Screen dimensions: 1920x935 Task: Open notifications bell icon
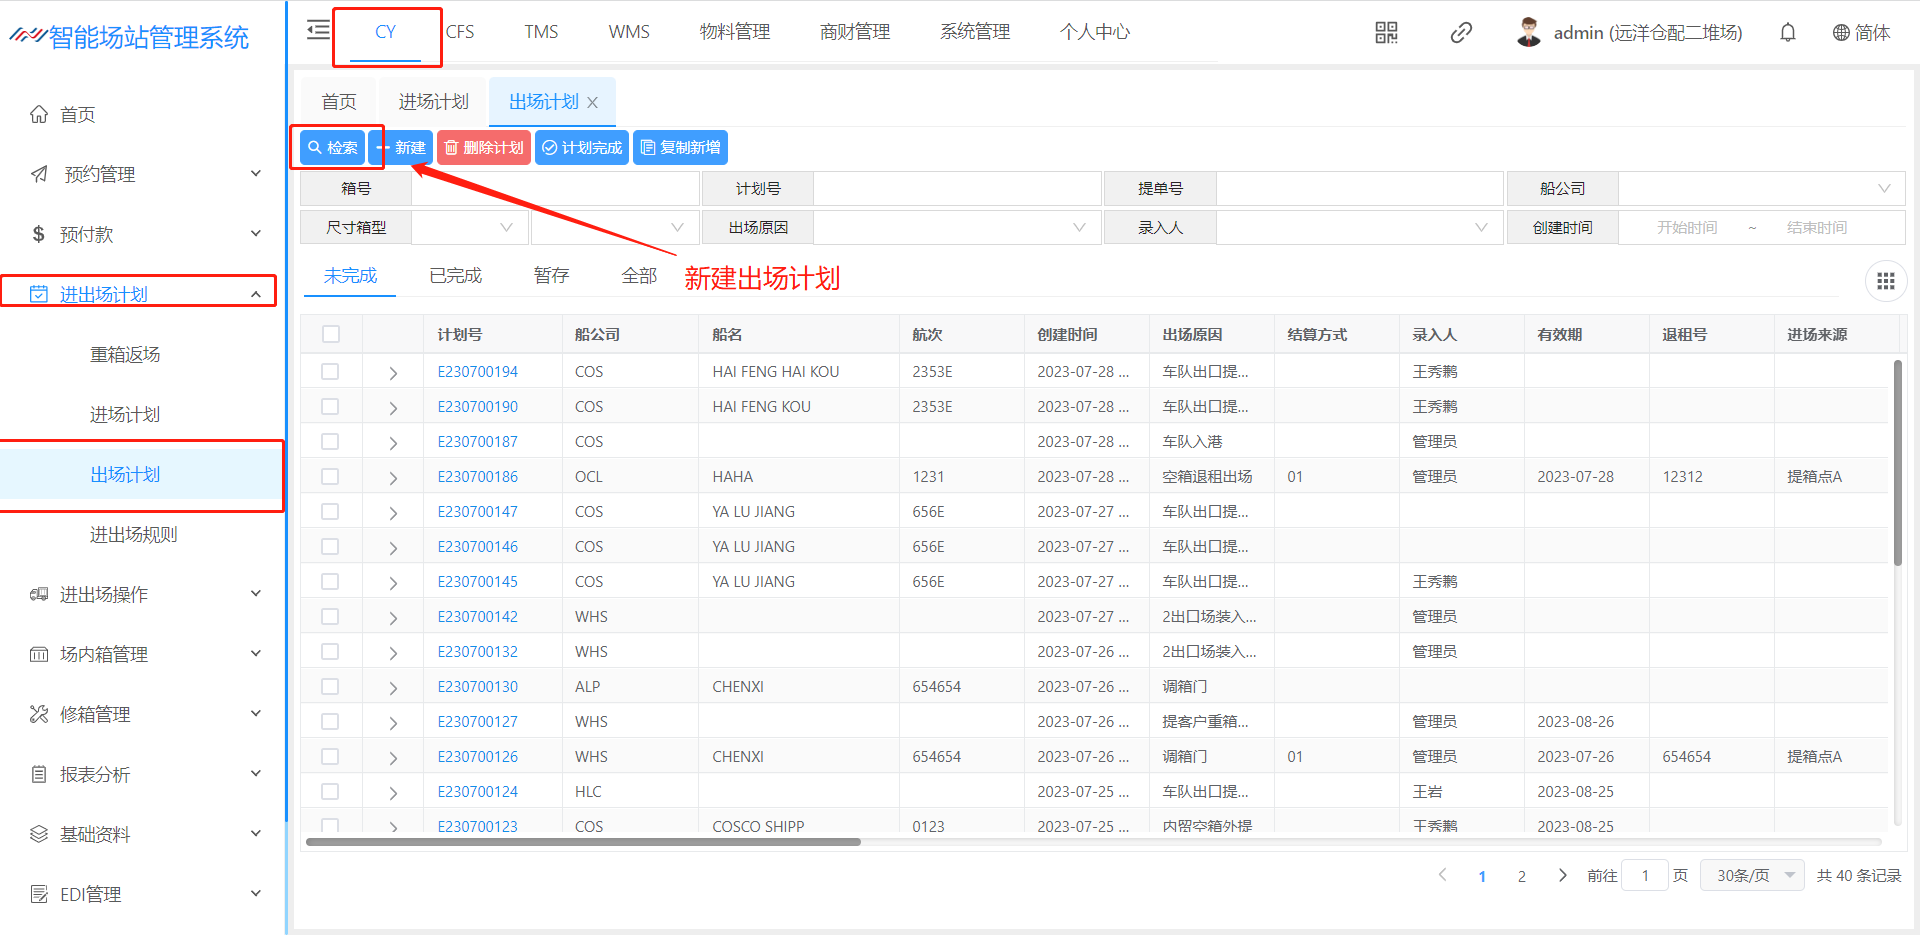click(x=1787, y=33)
